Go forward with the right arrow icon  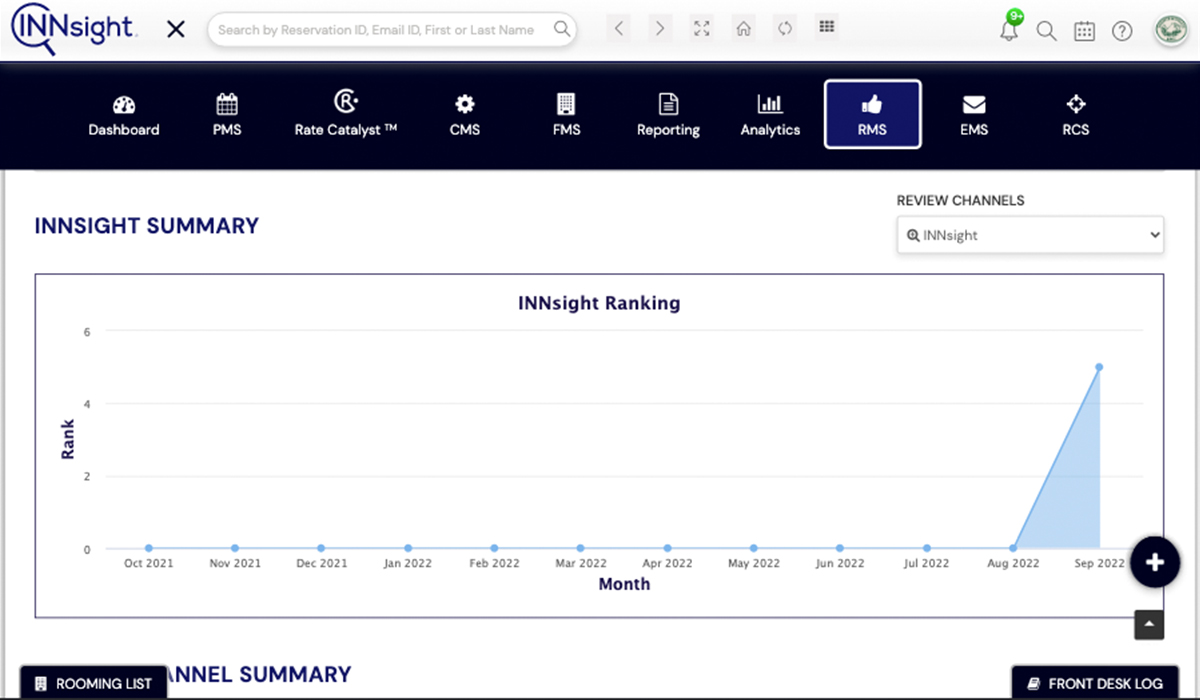(660, 29)
